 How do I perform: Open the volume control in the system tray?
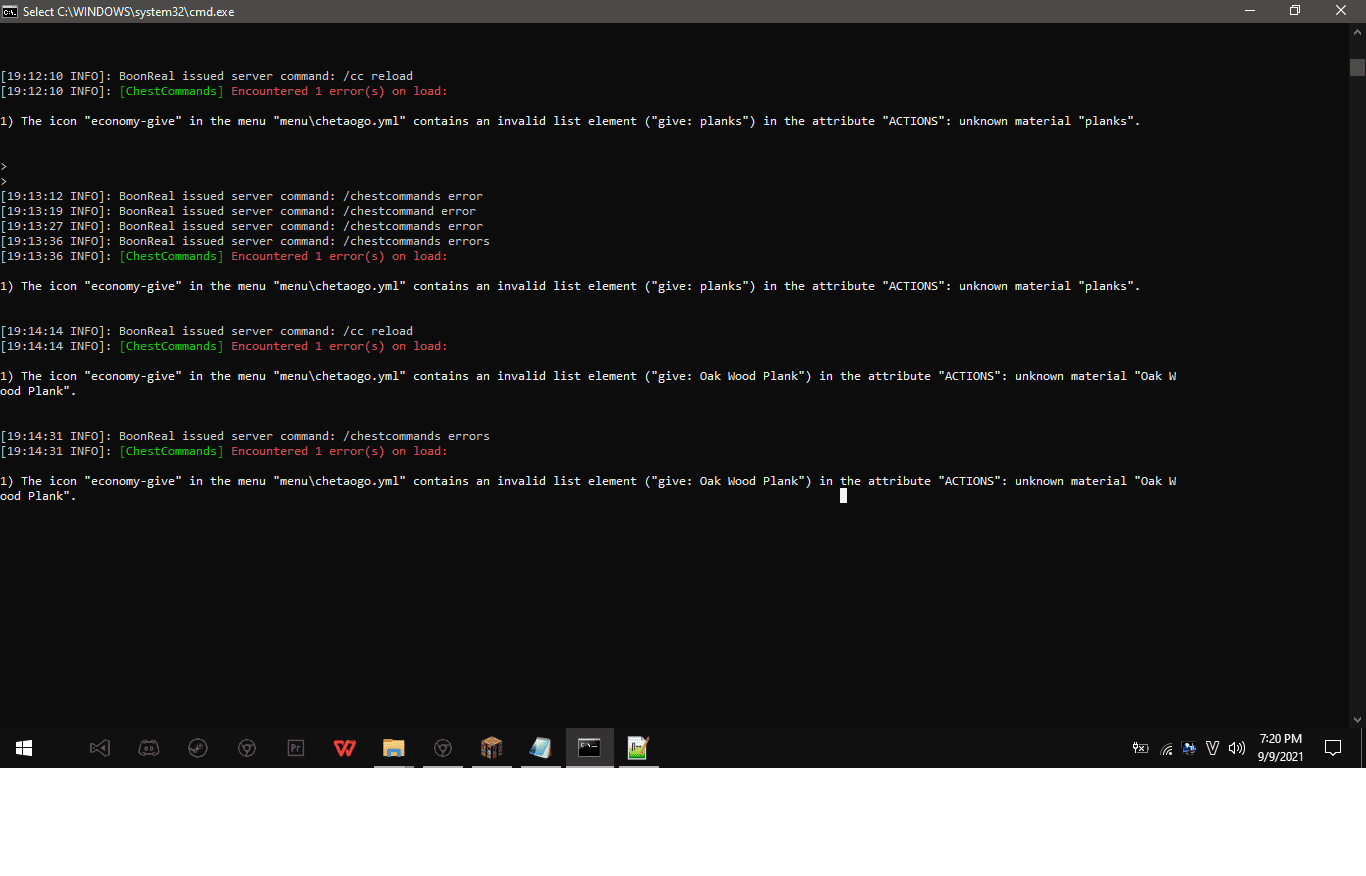tap(1236, 748)
